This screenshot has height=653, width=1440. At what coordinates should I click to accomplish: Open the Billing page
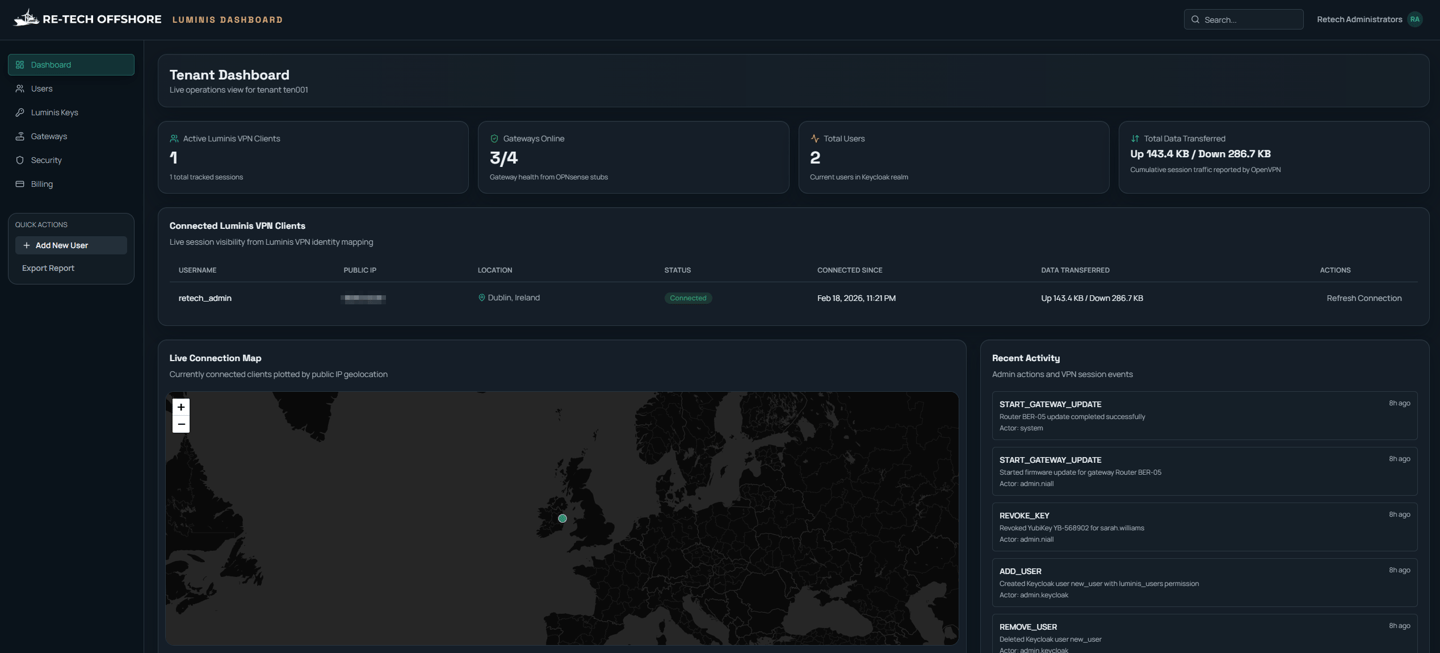pos(42,184)
